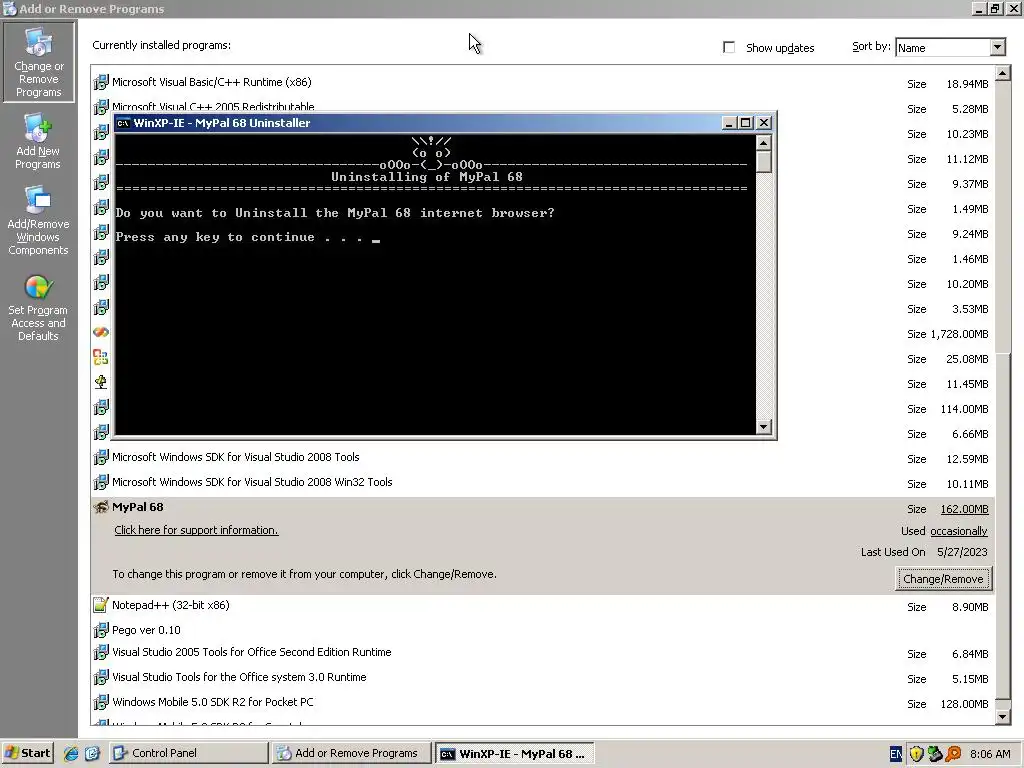Select Visual Studio 2005 Tools for Office entry
Image resolution: width=1024 pixels, height=768 pixels.
tap(252, 652)
